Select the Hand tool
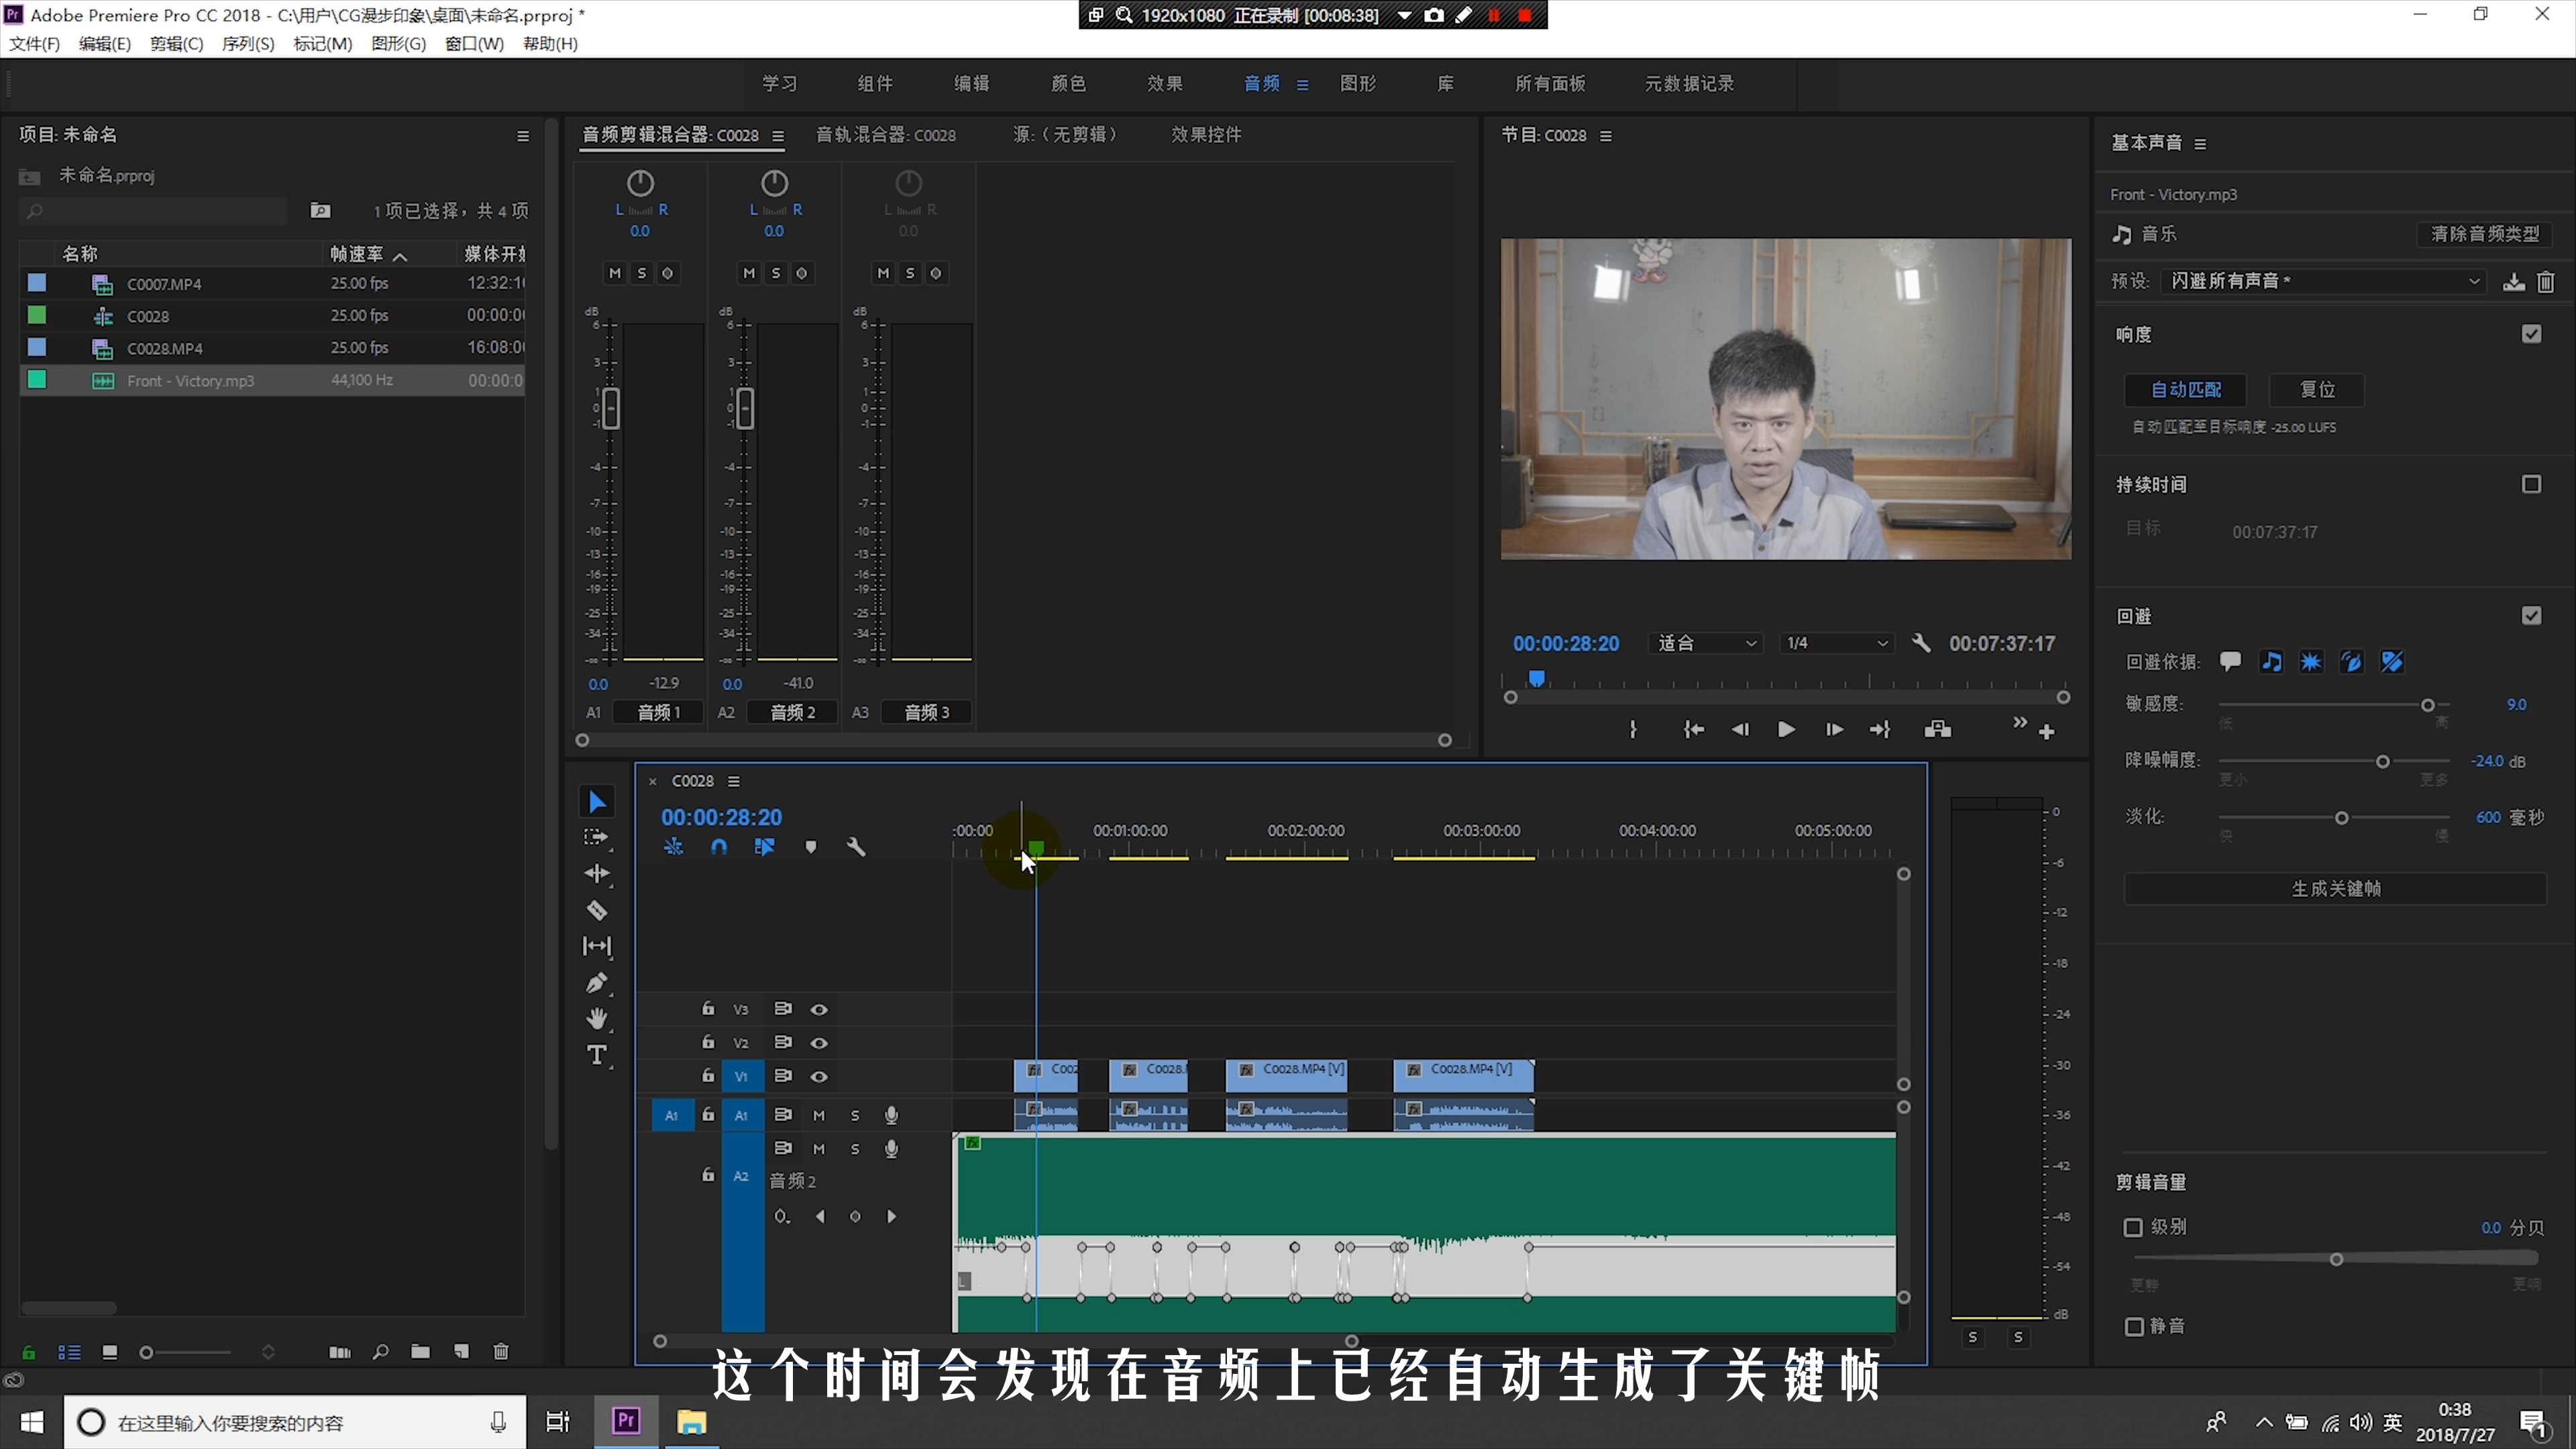 (x=597, y=1019)
